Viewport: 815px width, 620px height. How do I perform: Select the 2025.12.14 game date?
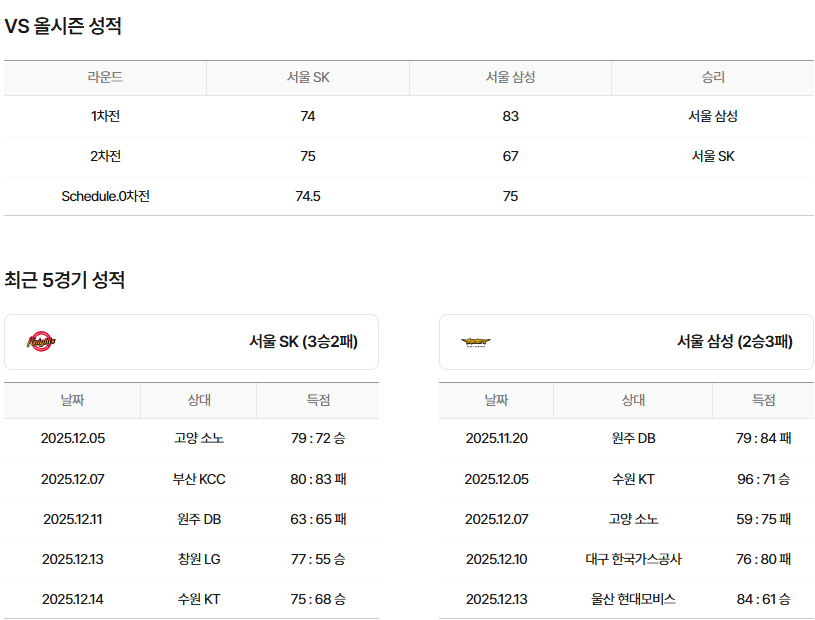[73, 599]
